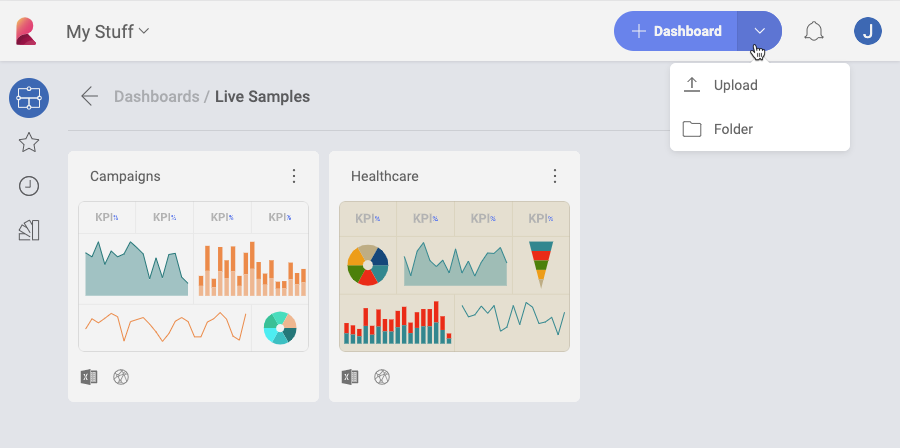Image resolution: width=900 pixels, height=448 pixels.
Task: Open the Recents clock icon
Action: pos(29,186)
